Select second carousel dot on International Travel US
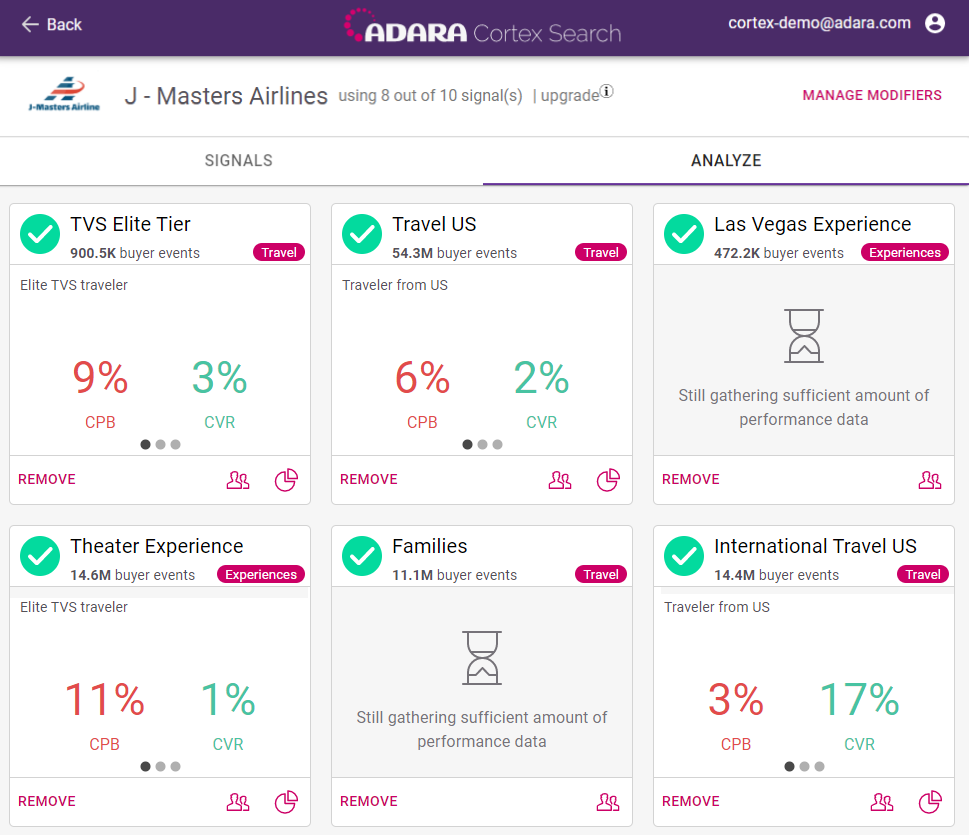This screenshot has height=835, width=969. (x=805, y=766)
